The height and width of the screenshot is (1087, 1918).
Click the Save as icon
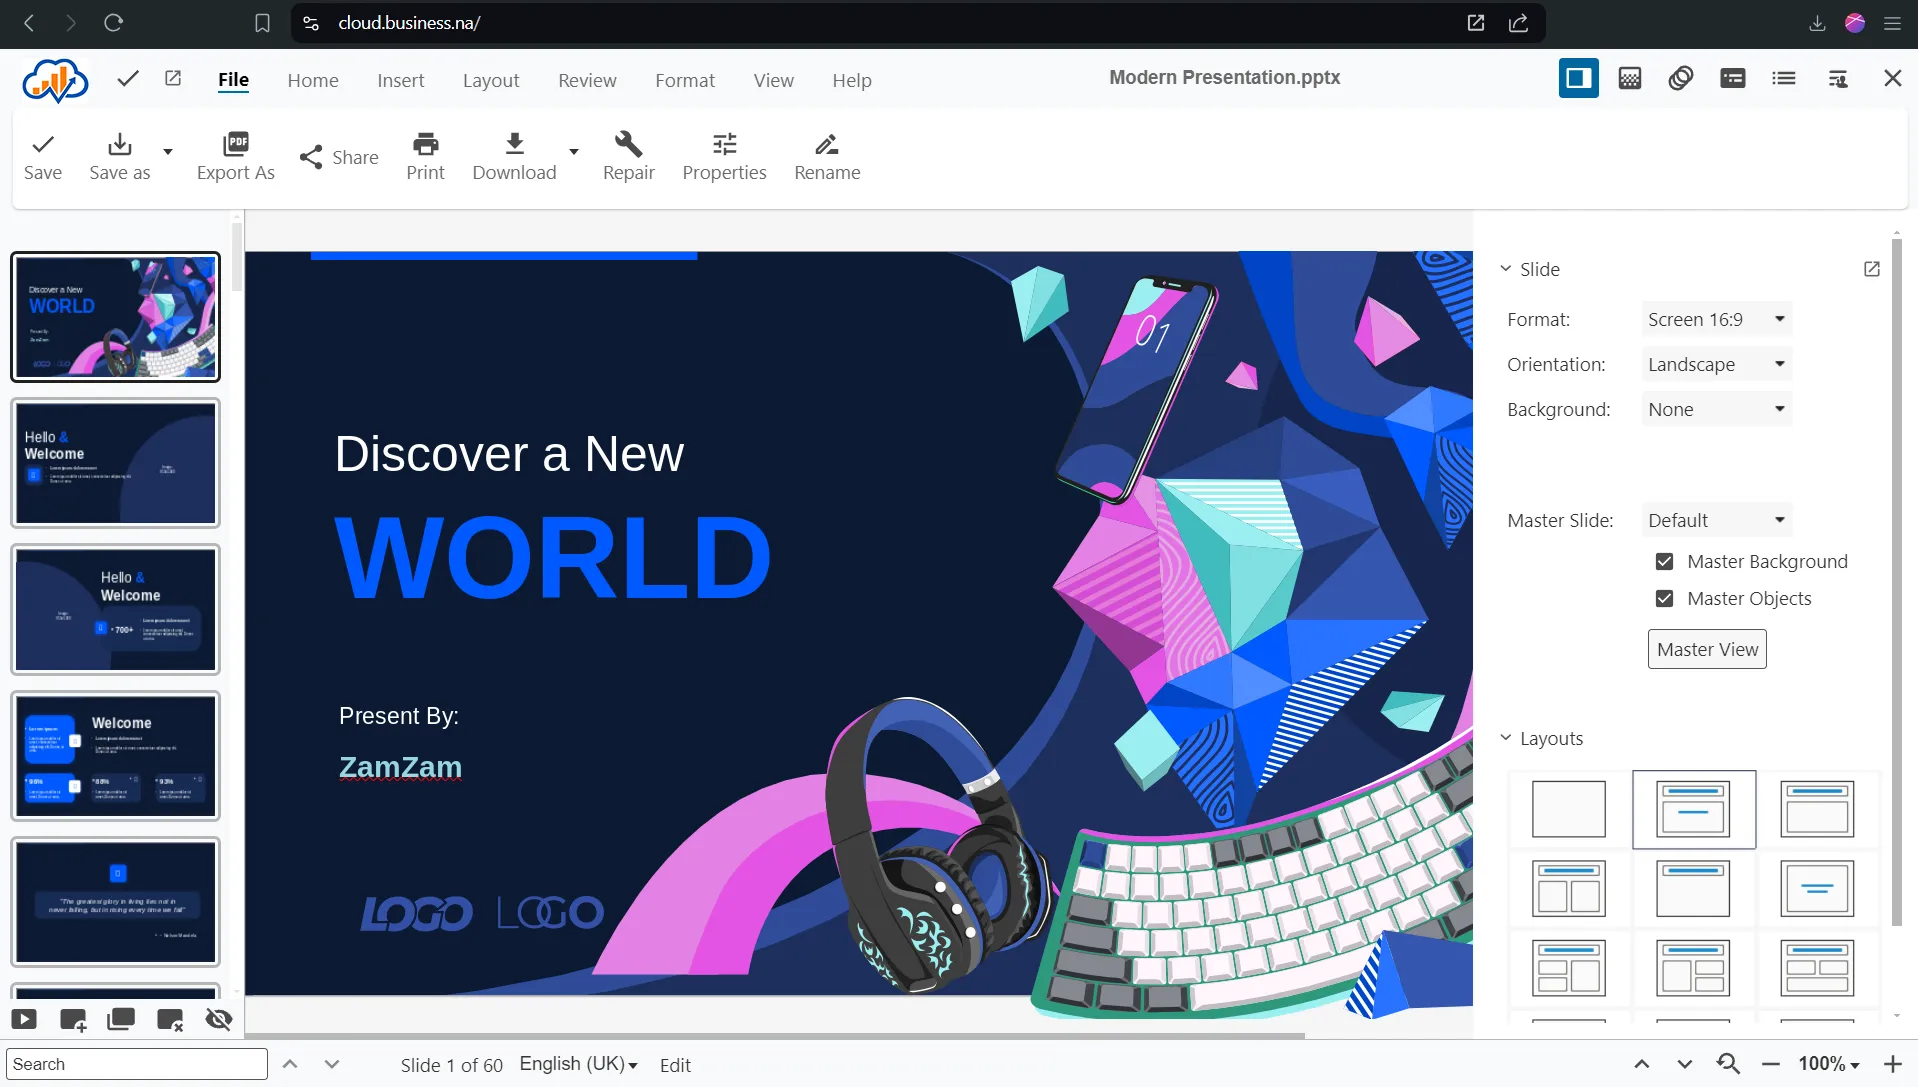[119, 144]
